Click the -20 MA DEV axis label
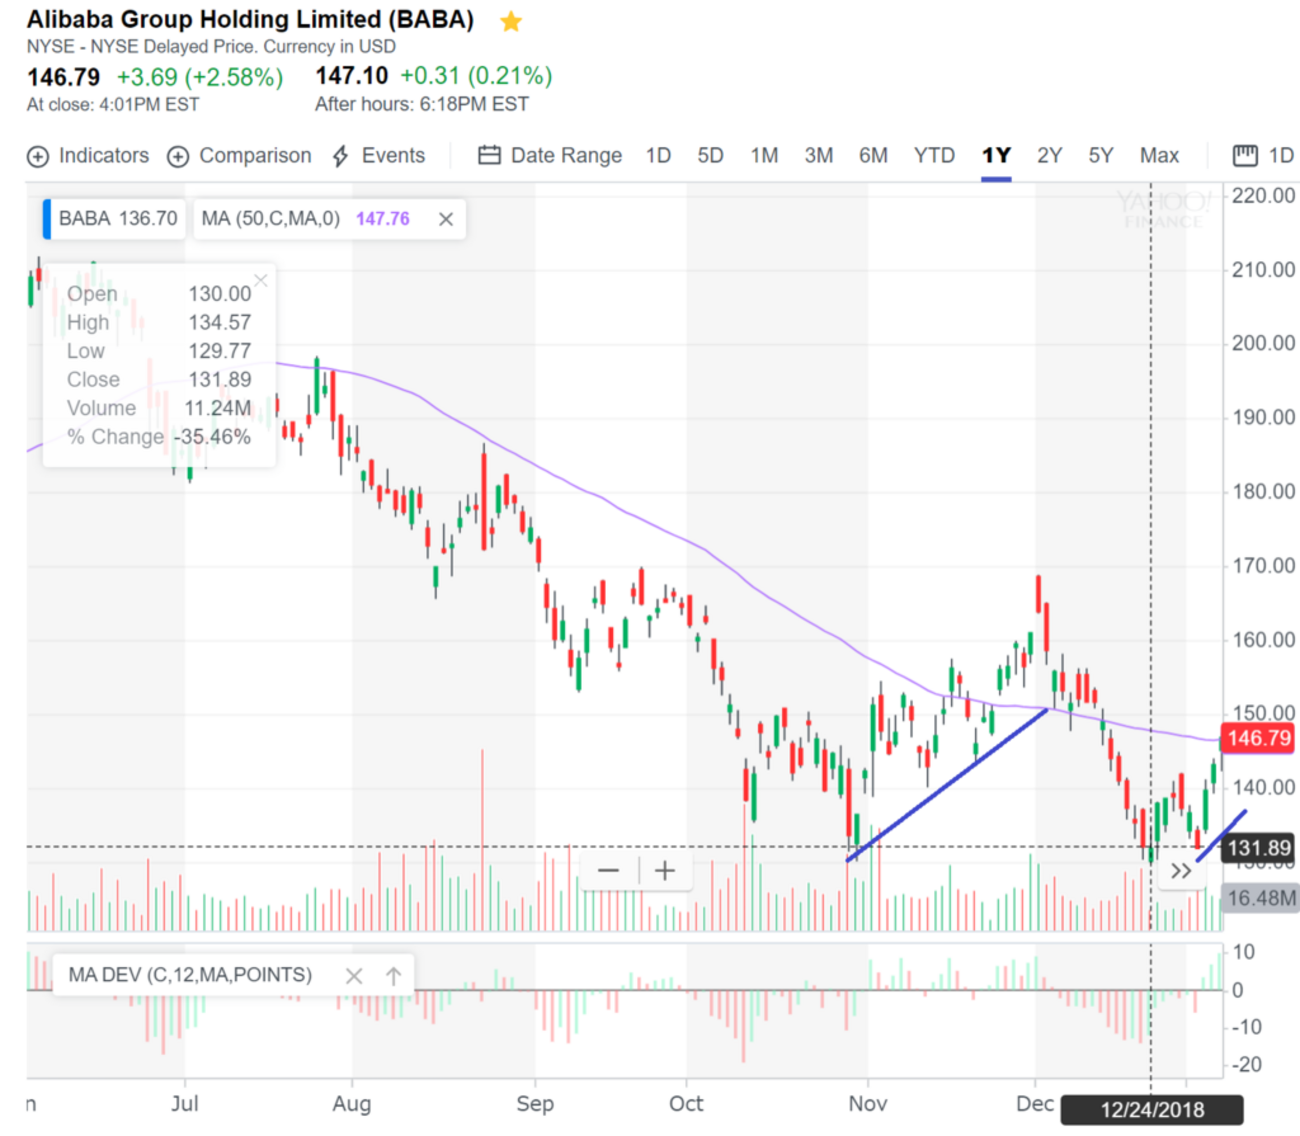 [x=1247, y=1065]
